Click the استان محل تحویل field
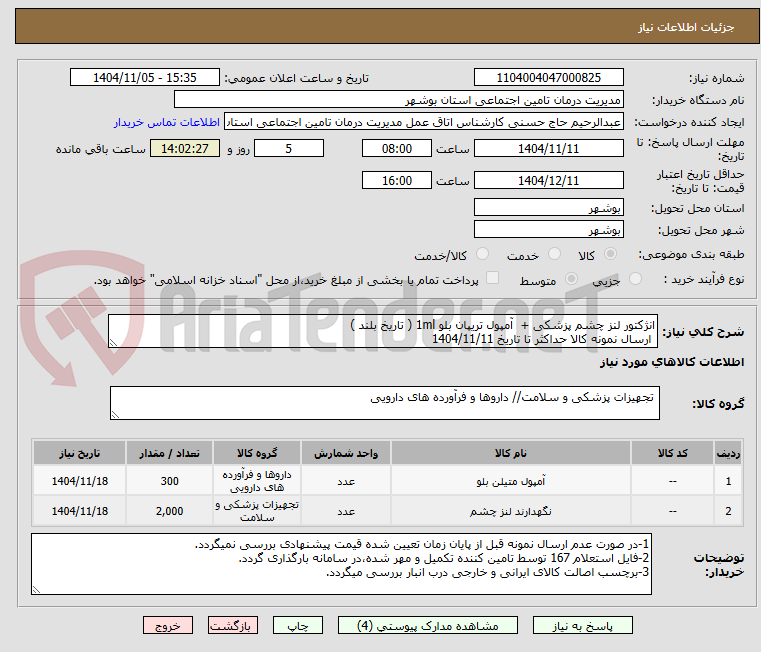 click(x=548, y=208)
